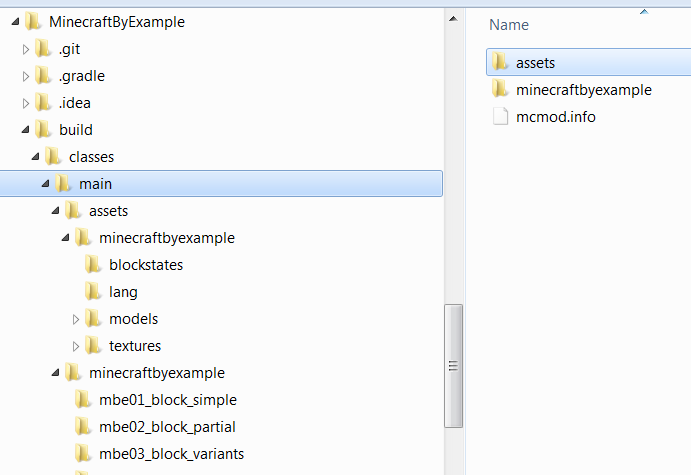The height and width of the screenshot is (475, 691).
Task: Click the models folder icon
Action: pyautogui.click(x=93, y=319)
